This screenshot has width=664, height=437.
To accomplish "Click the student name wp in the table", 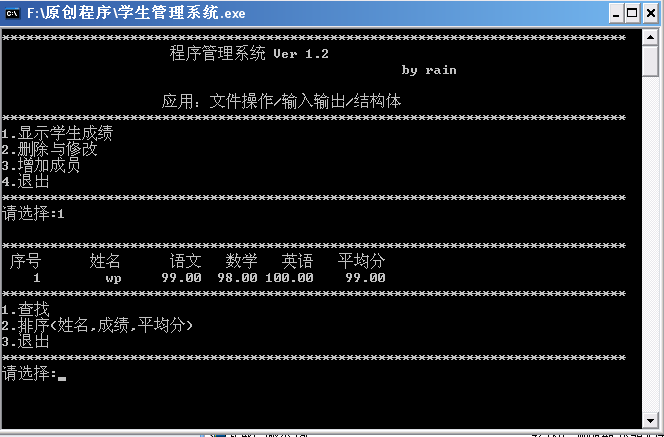I will click(x=113, y=278).
